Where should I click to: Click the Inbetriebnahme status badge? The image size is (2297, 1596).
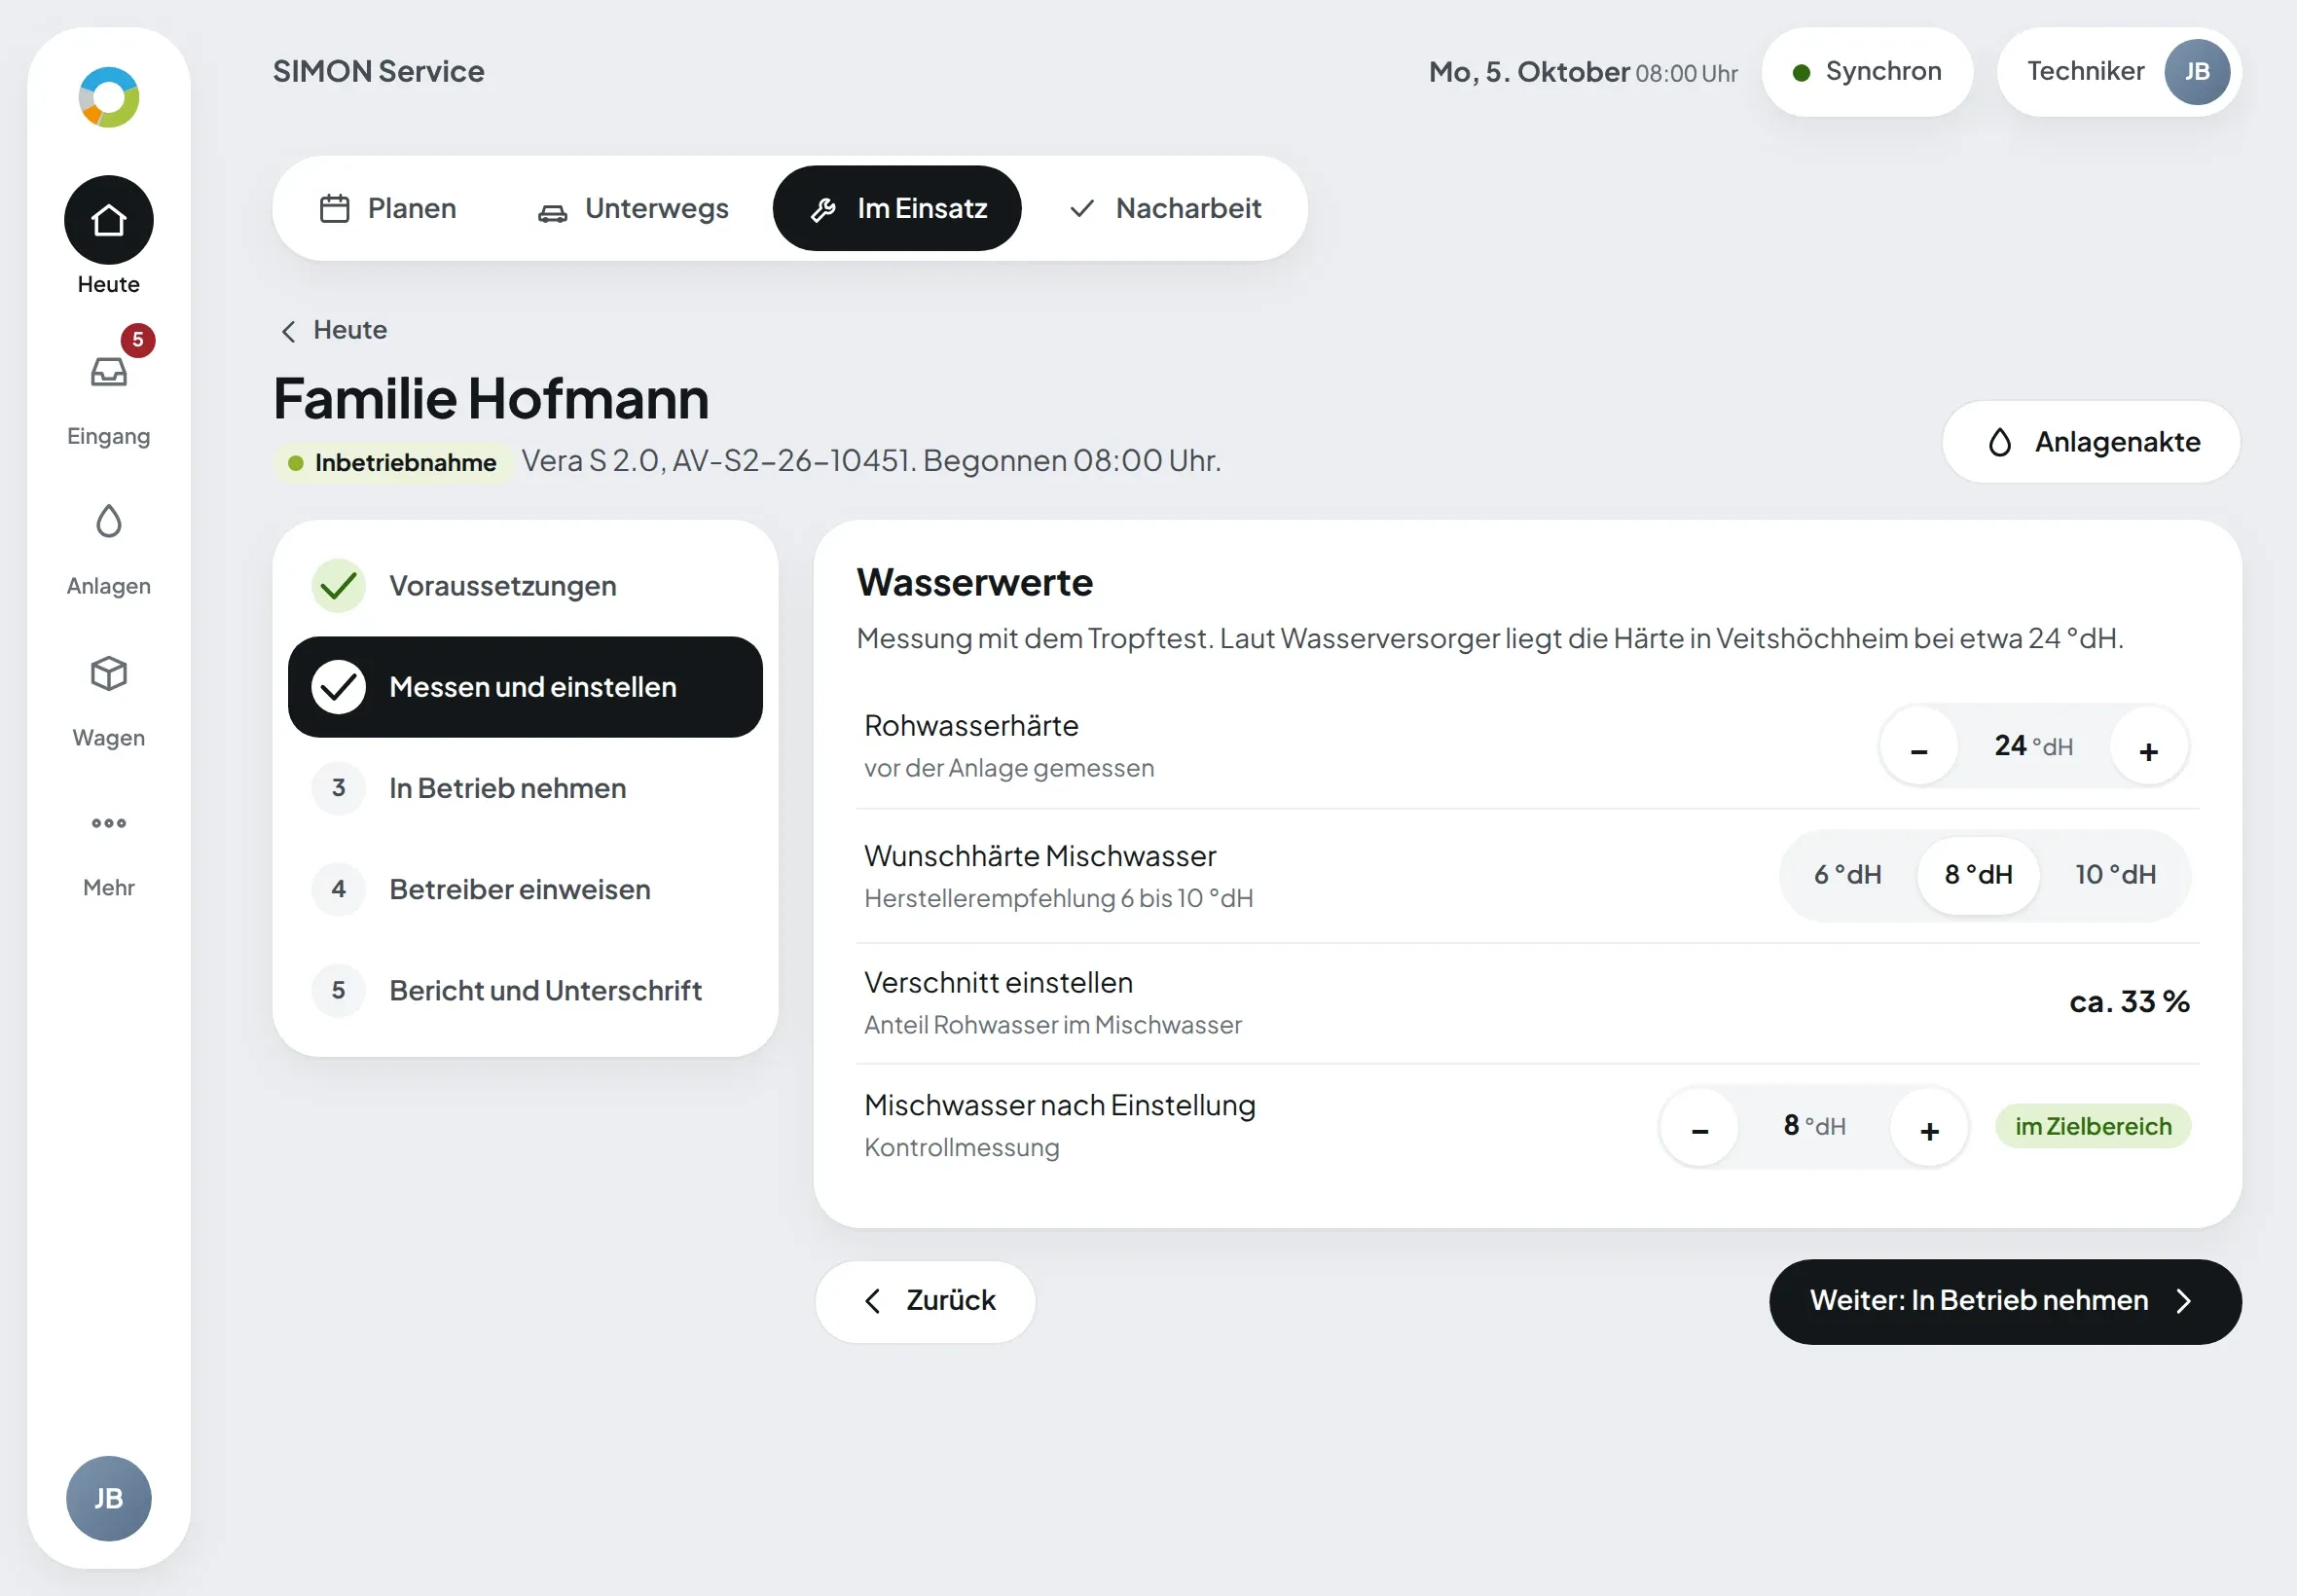[393, 462]
